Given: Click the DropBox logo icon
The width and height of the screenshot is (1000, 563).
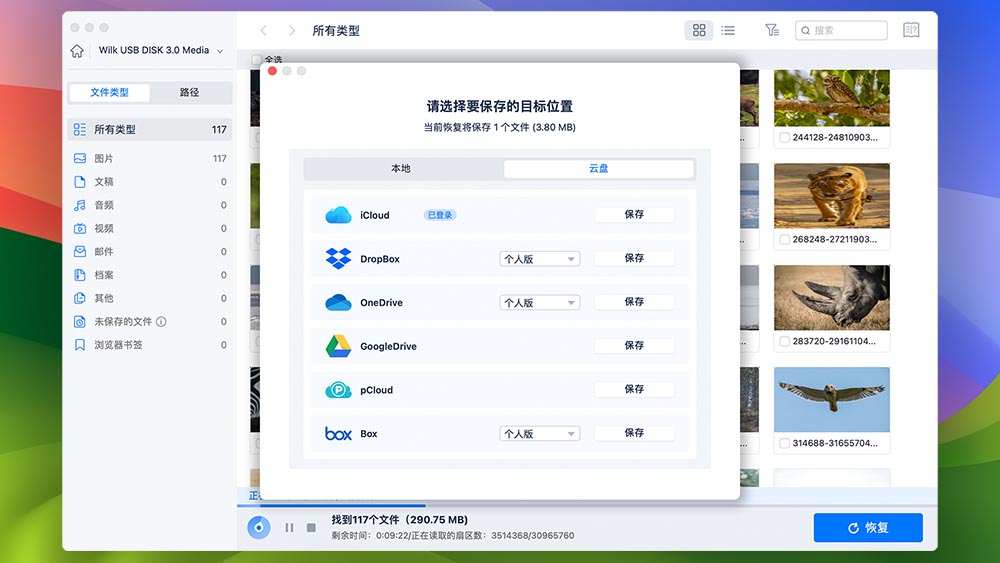Looking at the screenshot, I should pyautogui.click(x=338, y=258).
